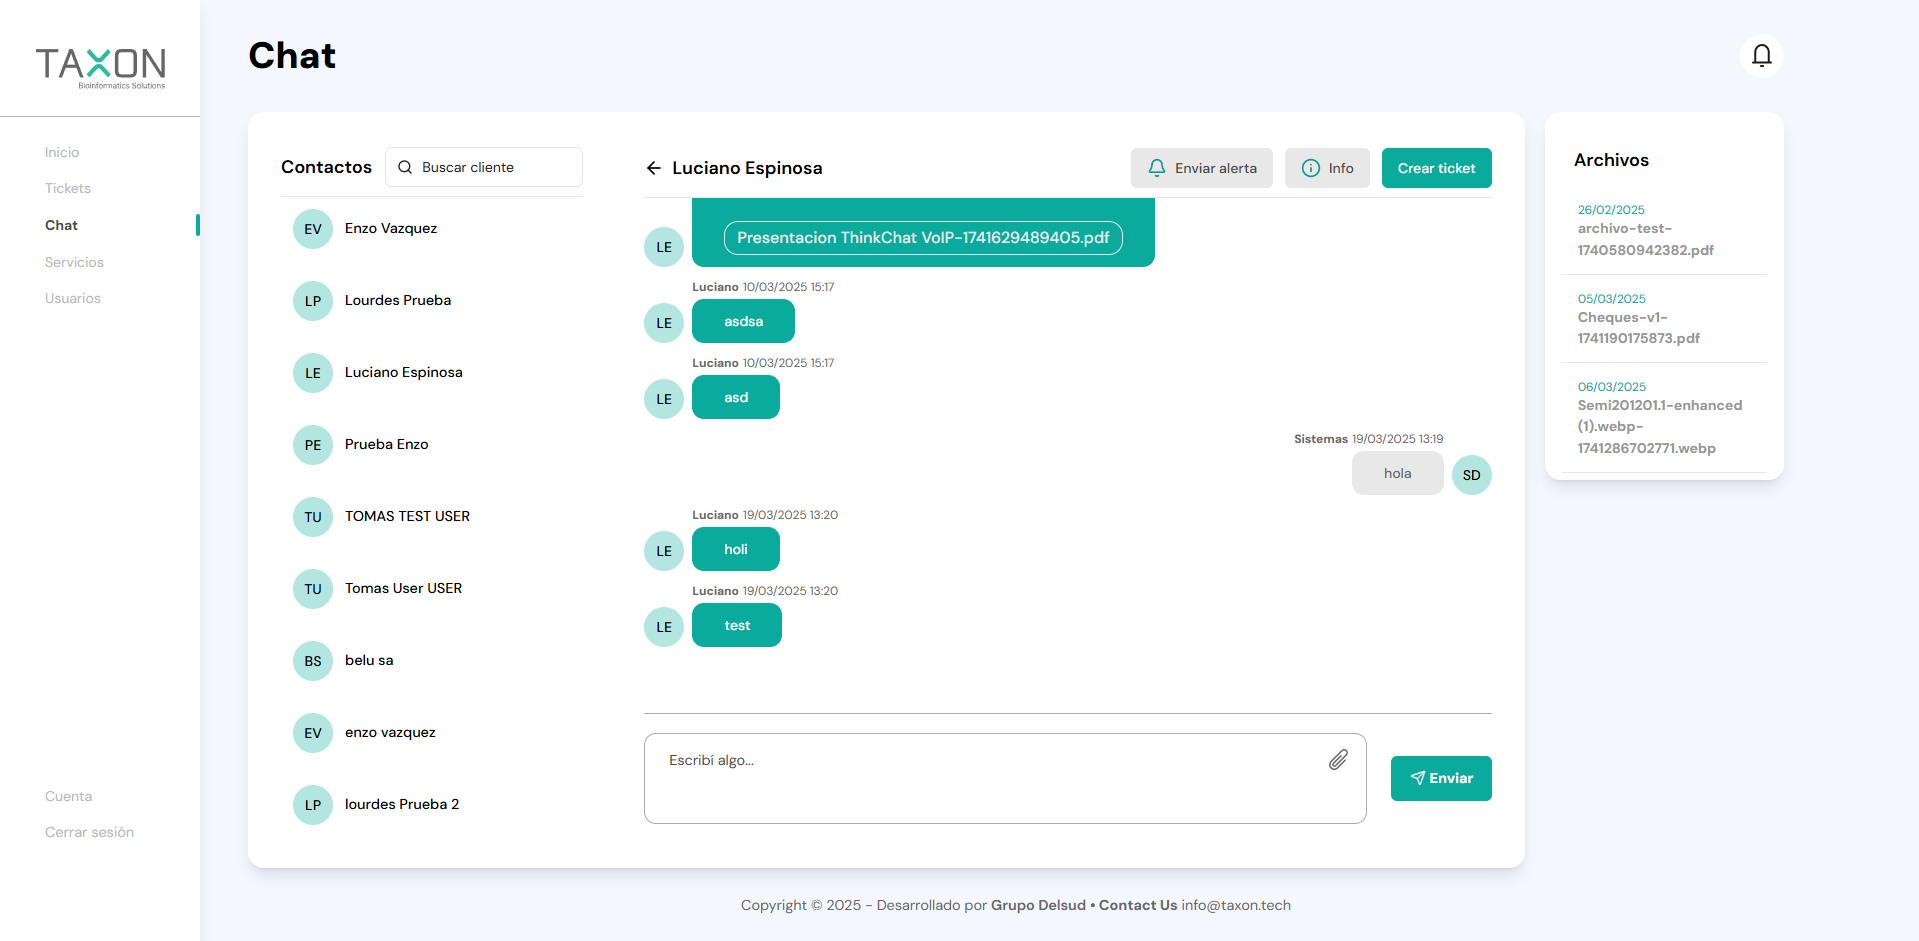Open the notifications bell icon
1919x941 pixels.
(1761, 56)
